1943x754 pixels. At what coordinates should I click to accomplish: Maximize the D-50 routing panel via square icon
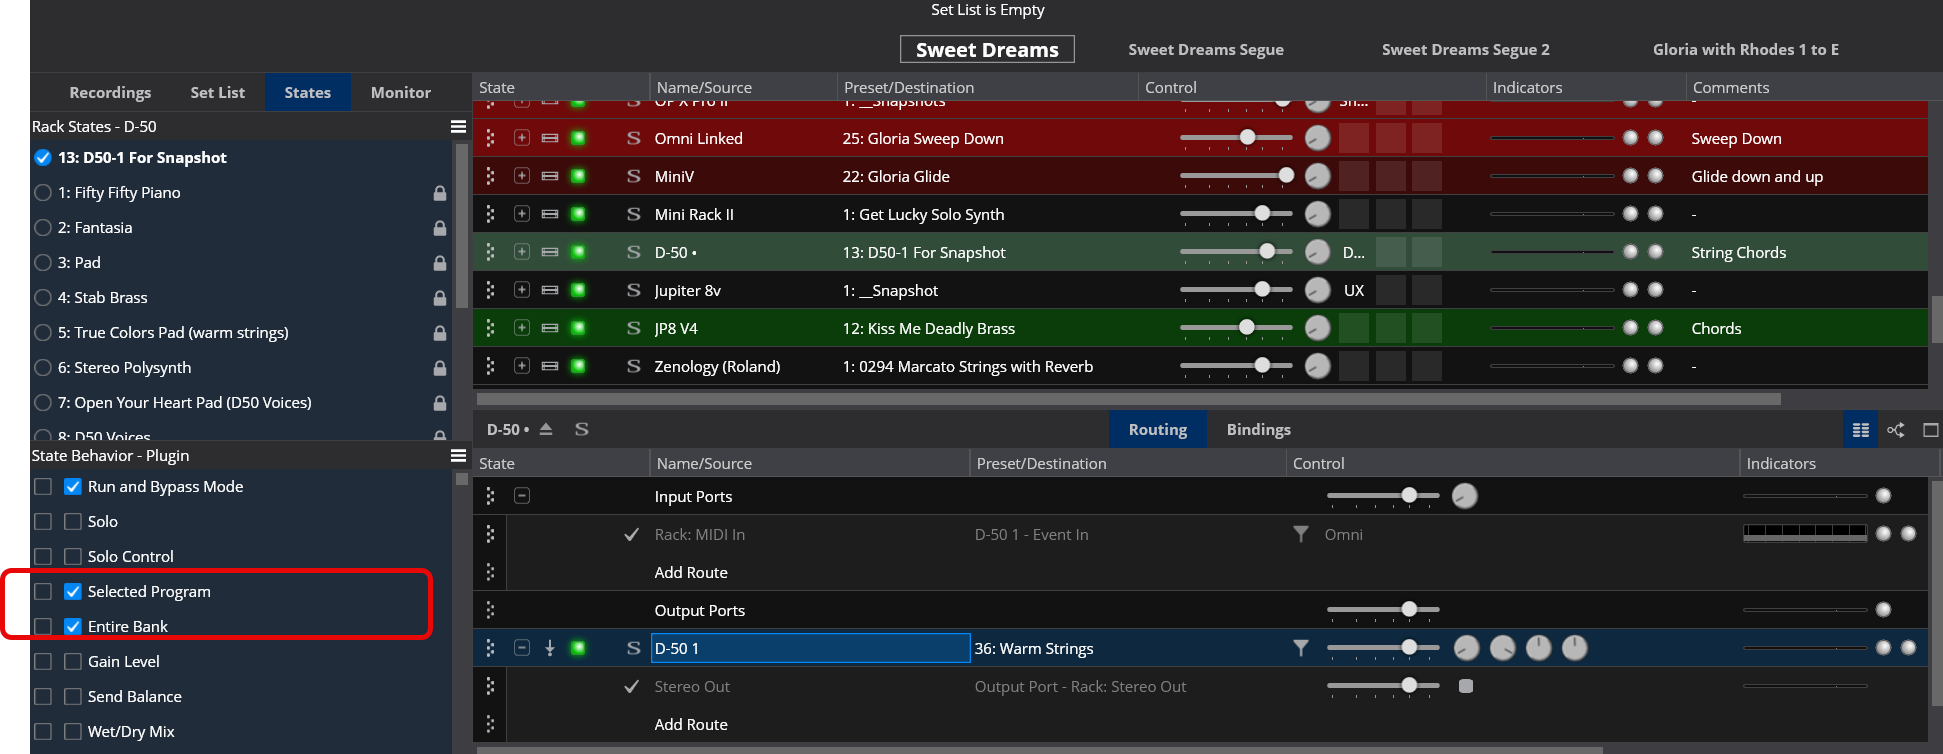coord(1931,430)
